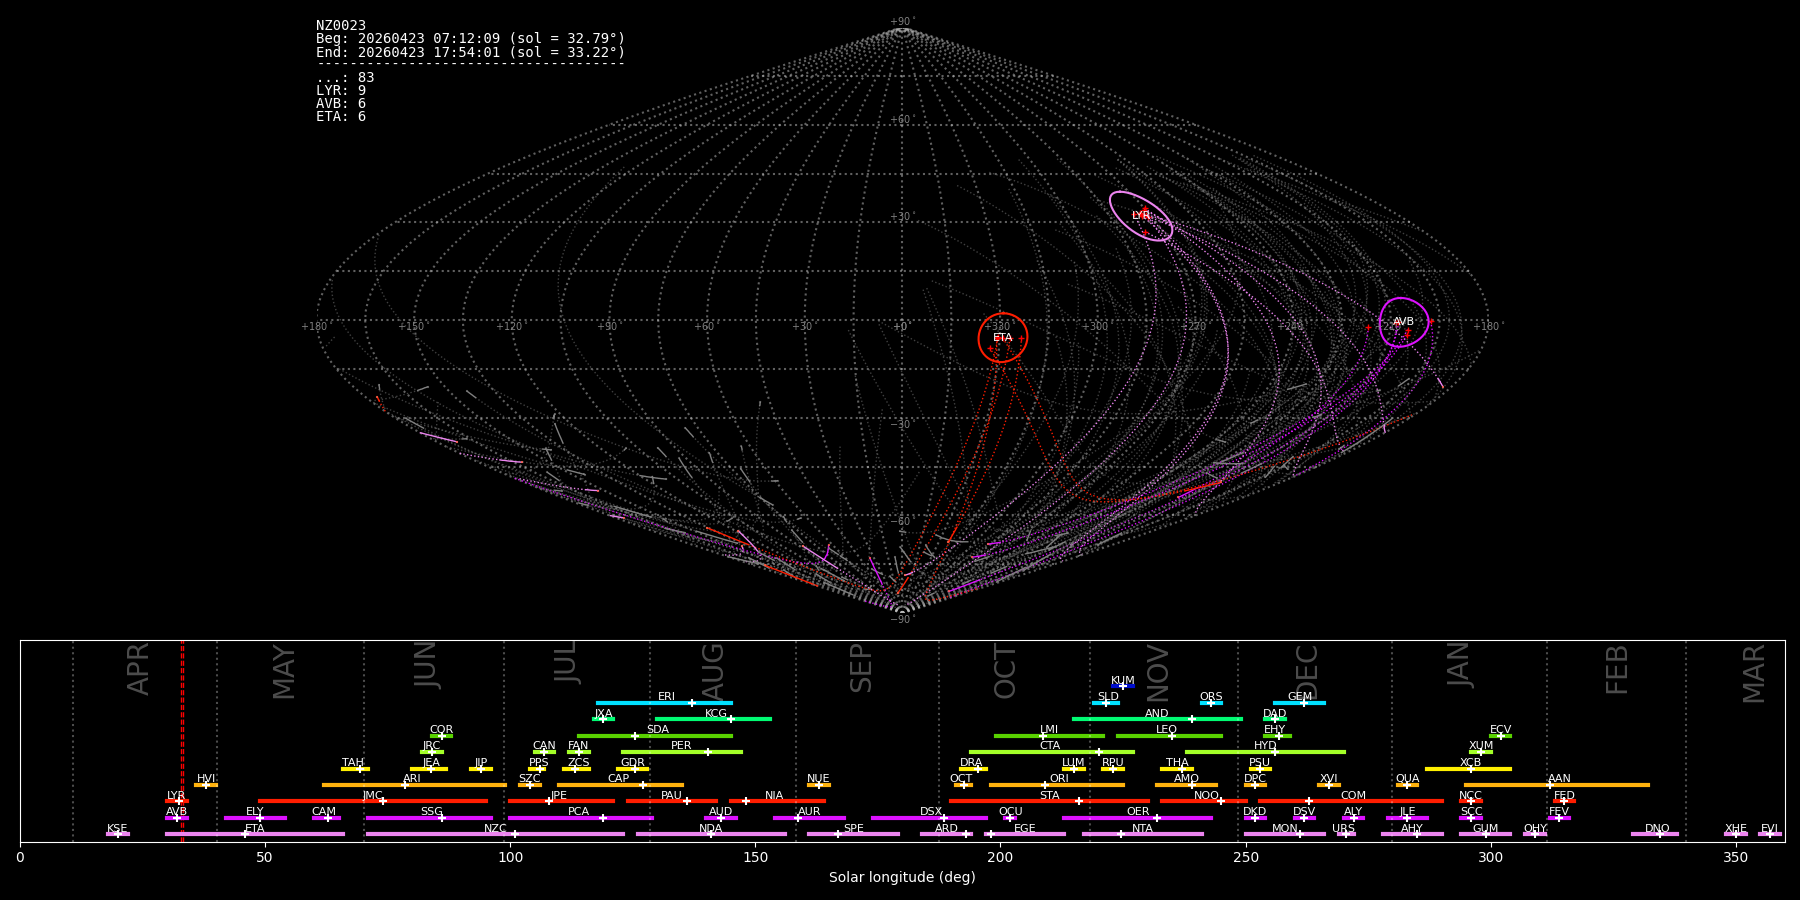Click the LEO shower label in the timeline

pos(1166,730)
